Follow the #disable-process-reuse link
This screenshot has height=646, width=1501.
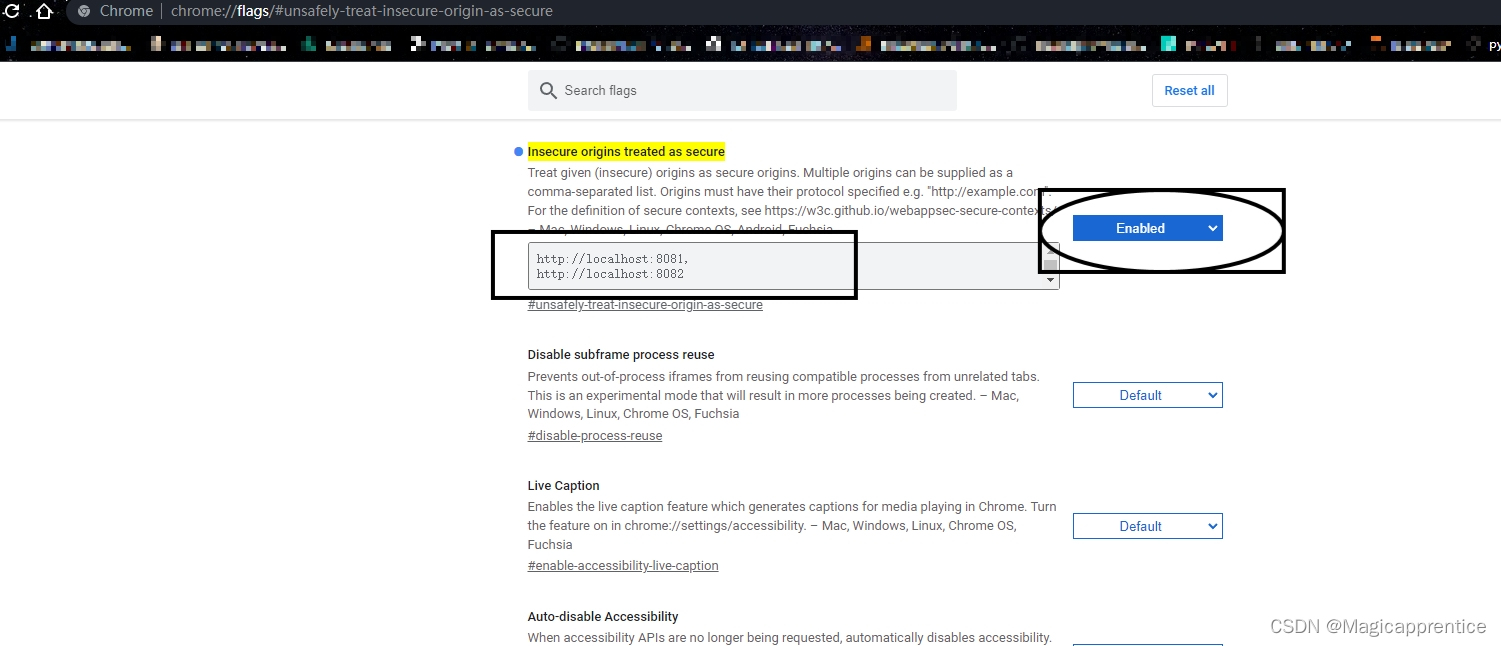click(595, 436)
